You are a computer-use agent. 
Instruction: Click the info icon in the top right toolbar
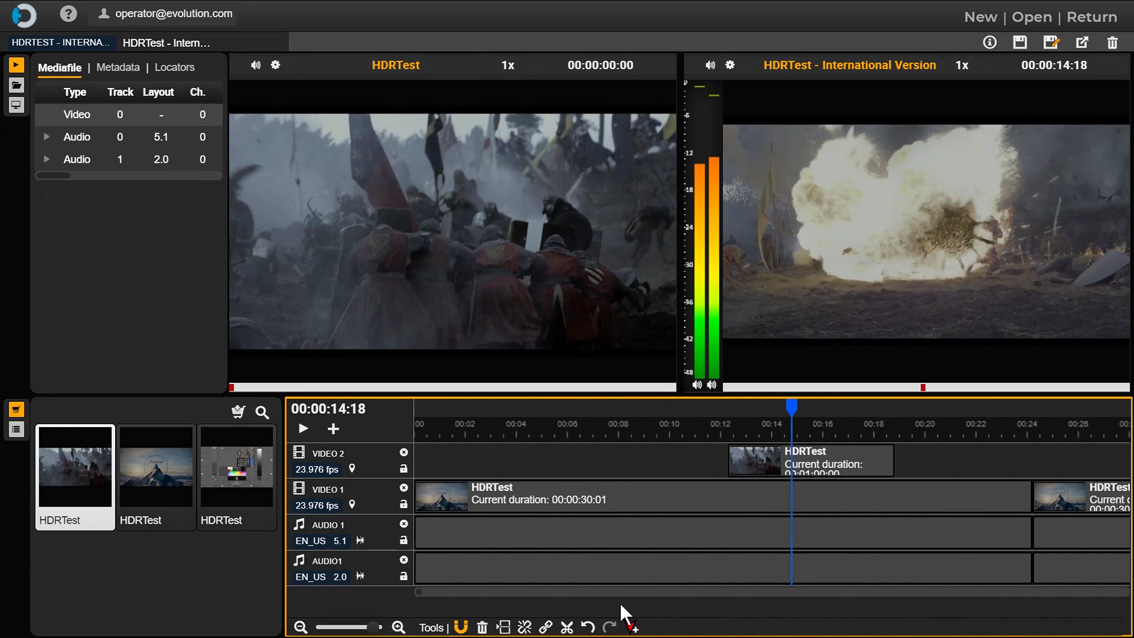(989, 42)
